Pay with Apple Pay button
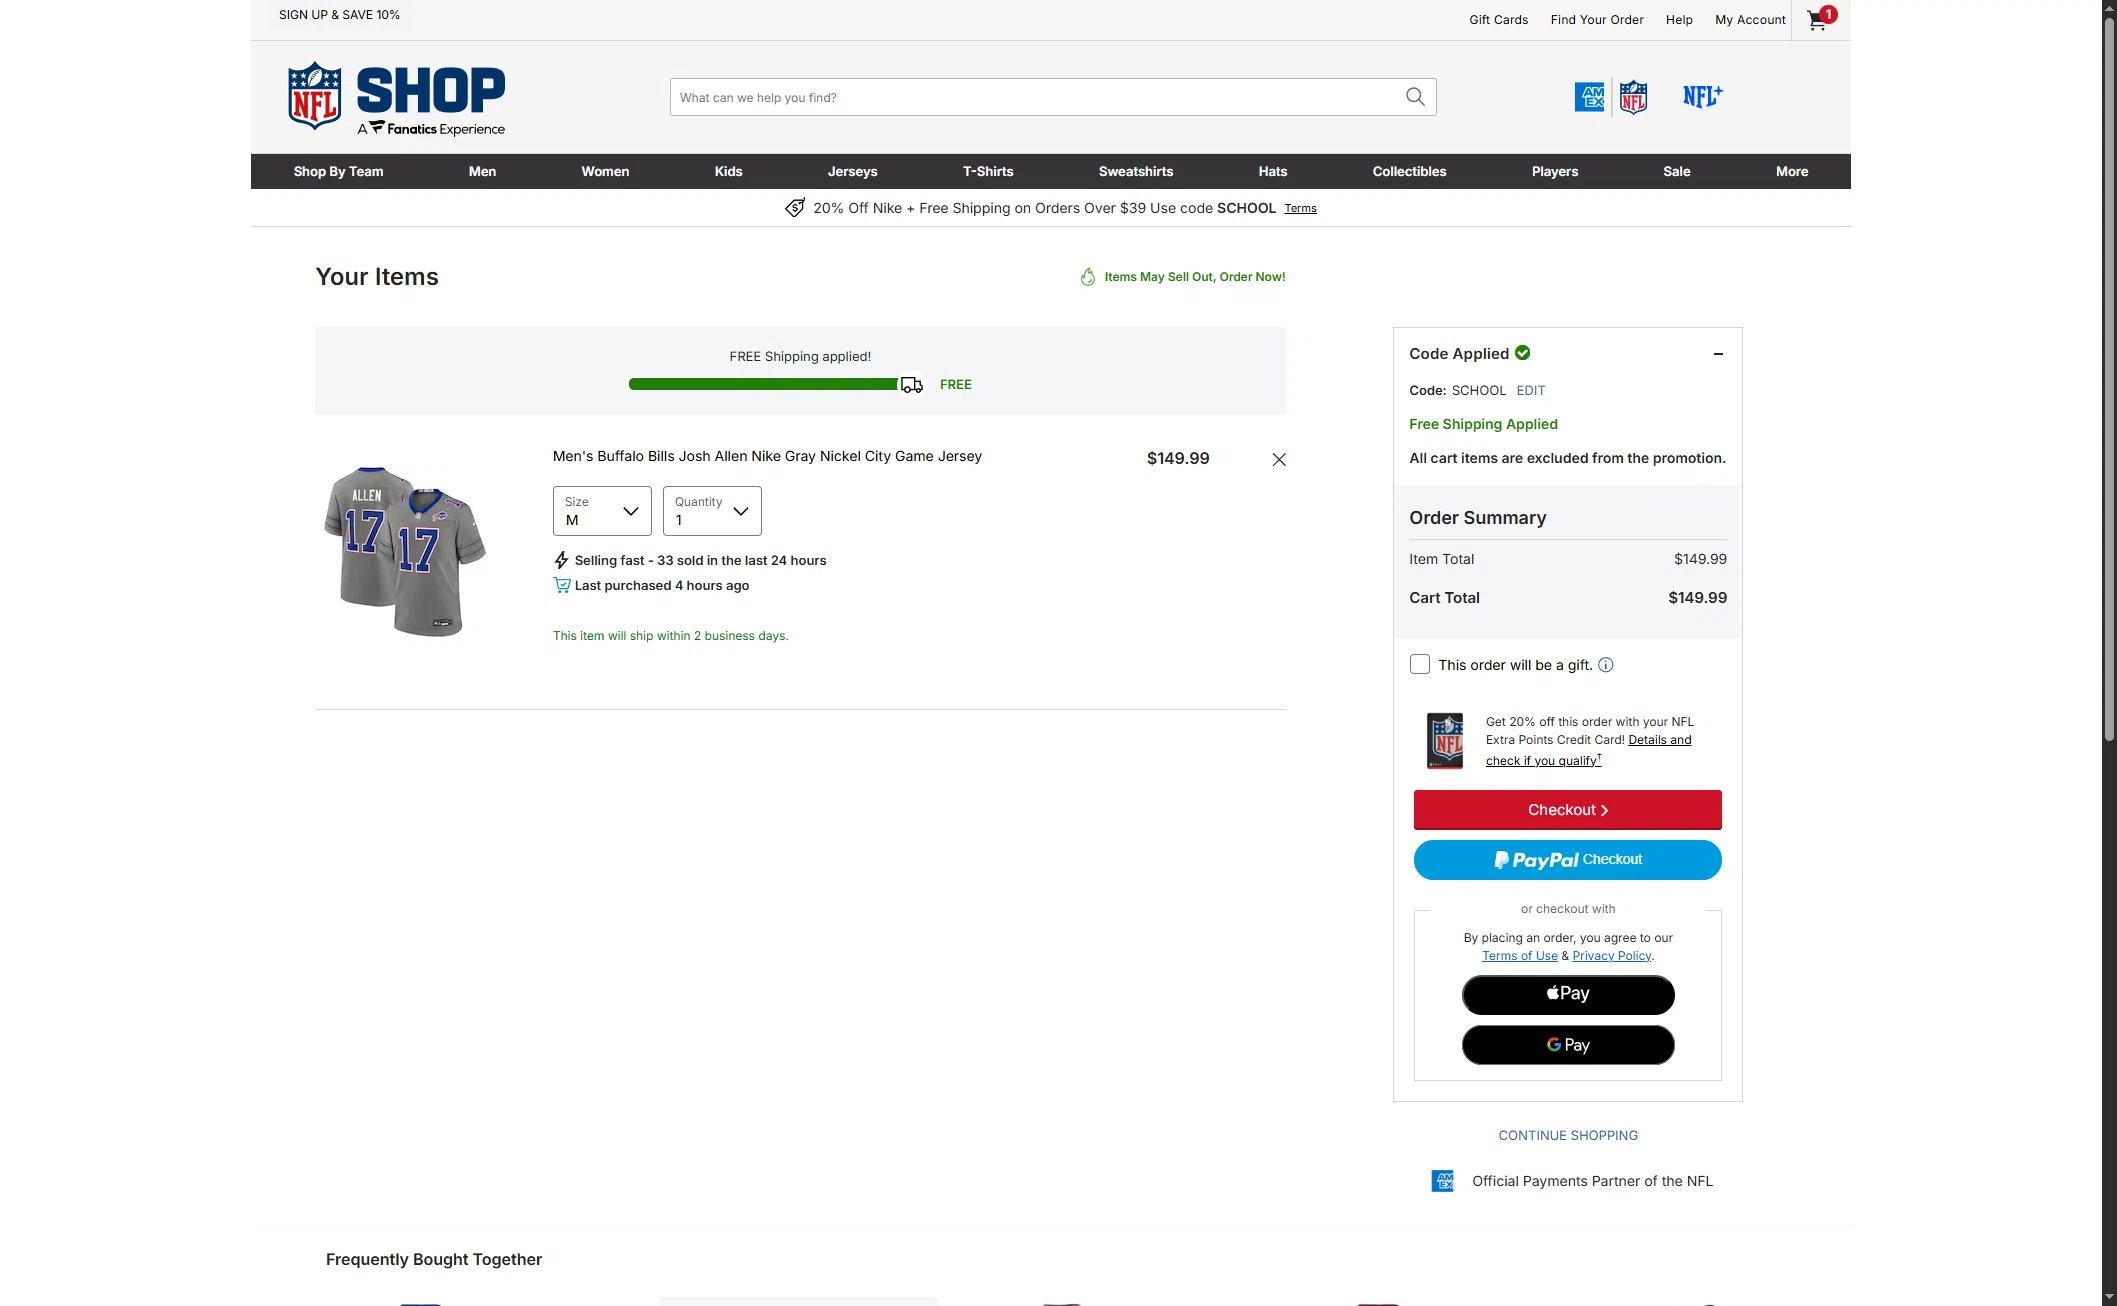Screen dimensions: 2117x1306 pyautogui.click(x=1568, y=995)
